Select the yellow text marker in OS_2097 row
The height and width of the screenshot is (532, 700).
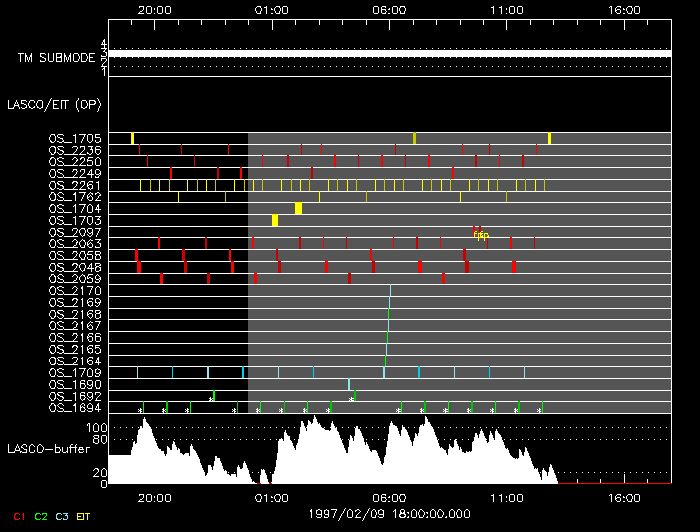[481, 235]
